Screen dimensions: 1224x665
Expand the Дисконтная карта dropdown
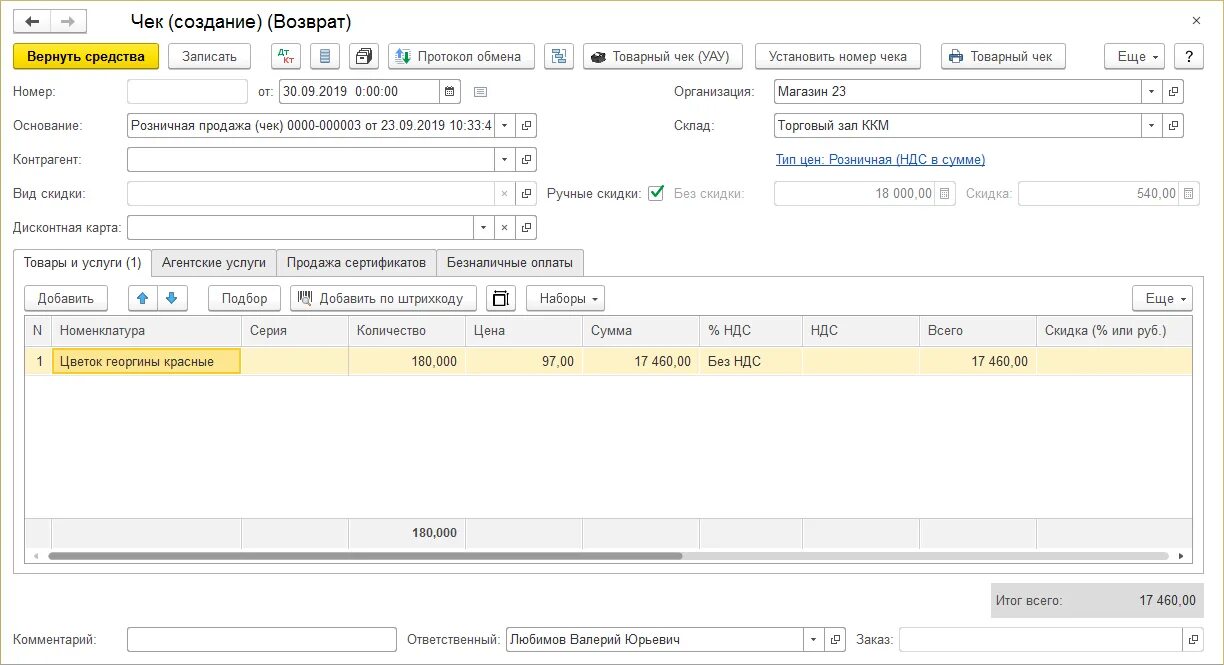click(483, 227)
